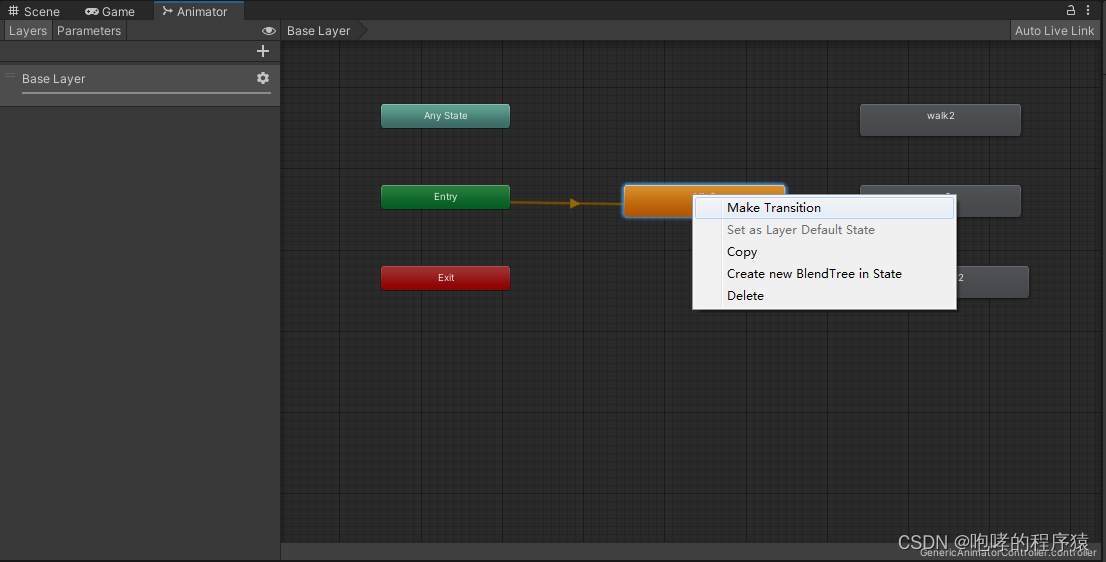Toggle the eye visibility icon

pyautogui.click(x=269, y=31)
